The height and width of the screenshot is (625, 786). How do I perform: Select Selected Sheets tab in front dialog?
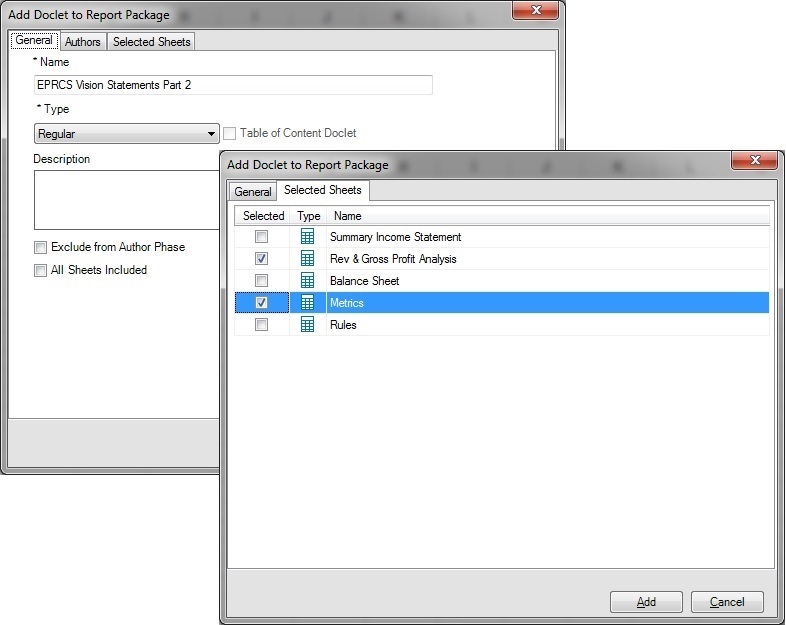pos(323,190)
